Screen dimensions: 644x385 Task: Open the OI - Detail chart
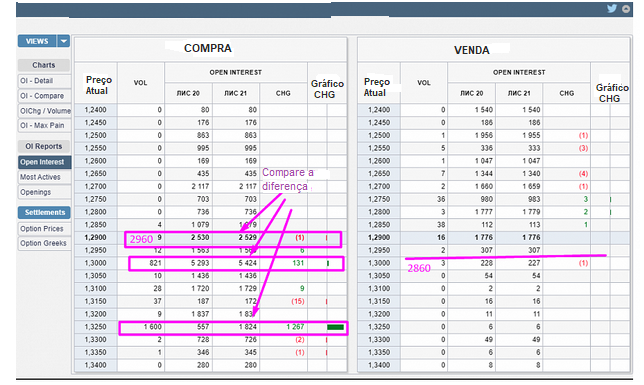[44, 81]
